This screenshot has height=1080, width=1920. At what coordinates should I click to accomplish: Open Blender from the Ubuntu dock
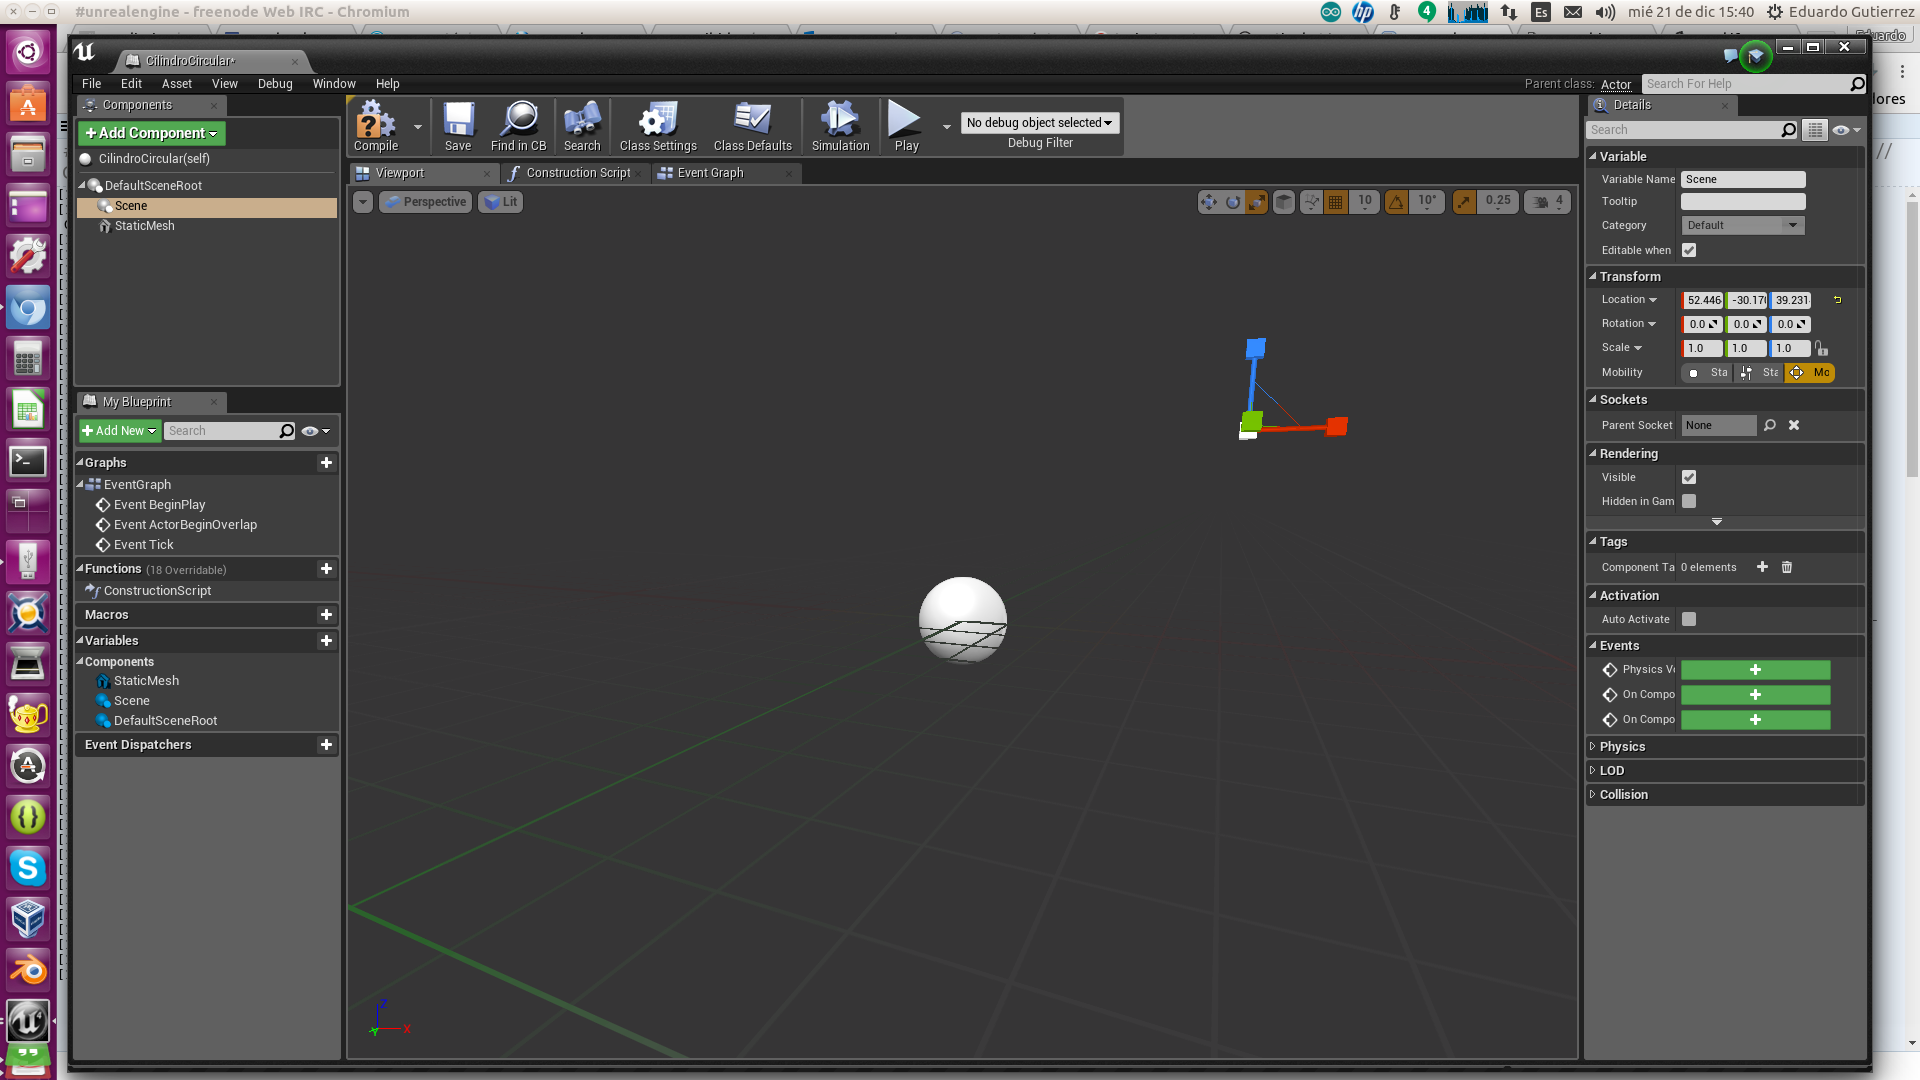pyautogui.click(x=28, y=969)
